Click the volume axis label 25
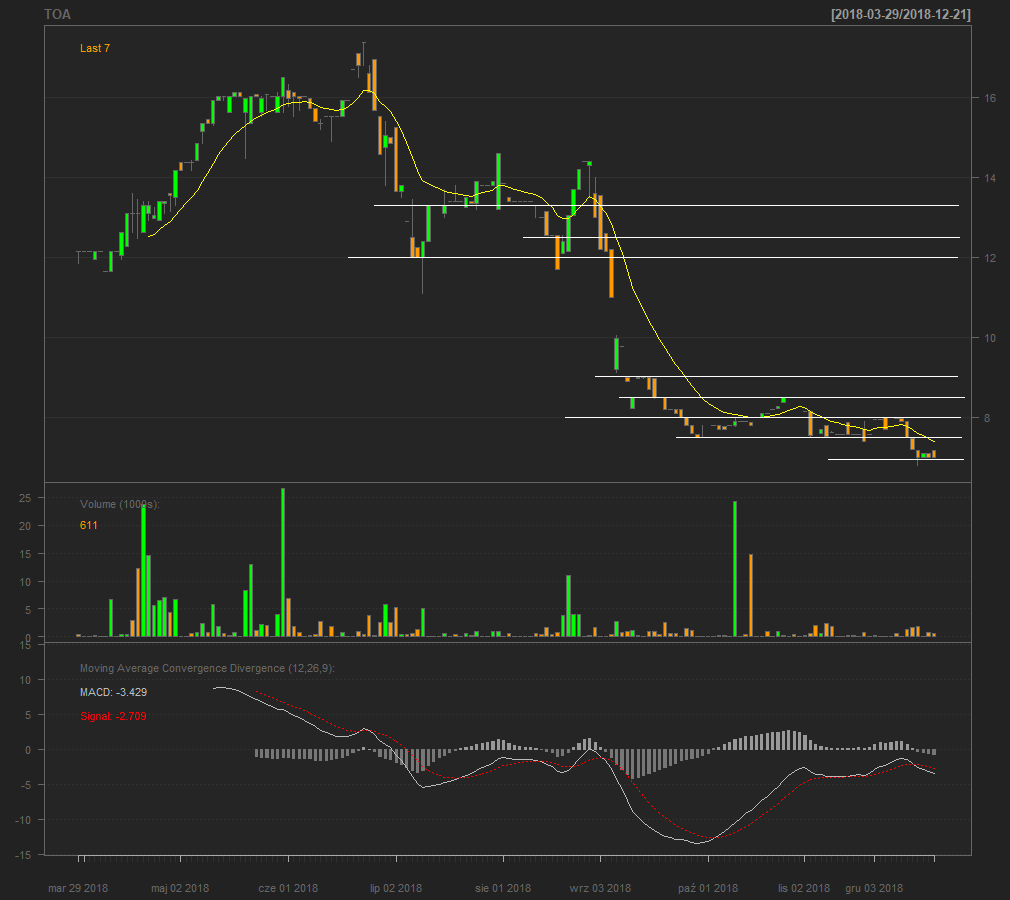This screenshot has height=900, width=1010. [x=24, y=498]
